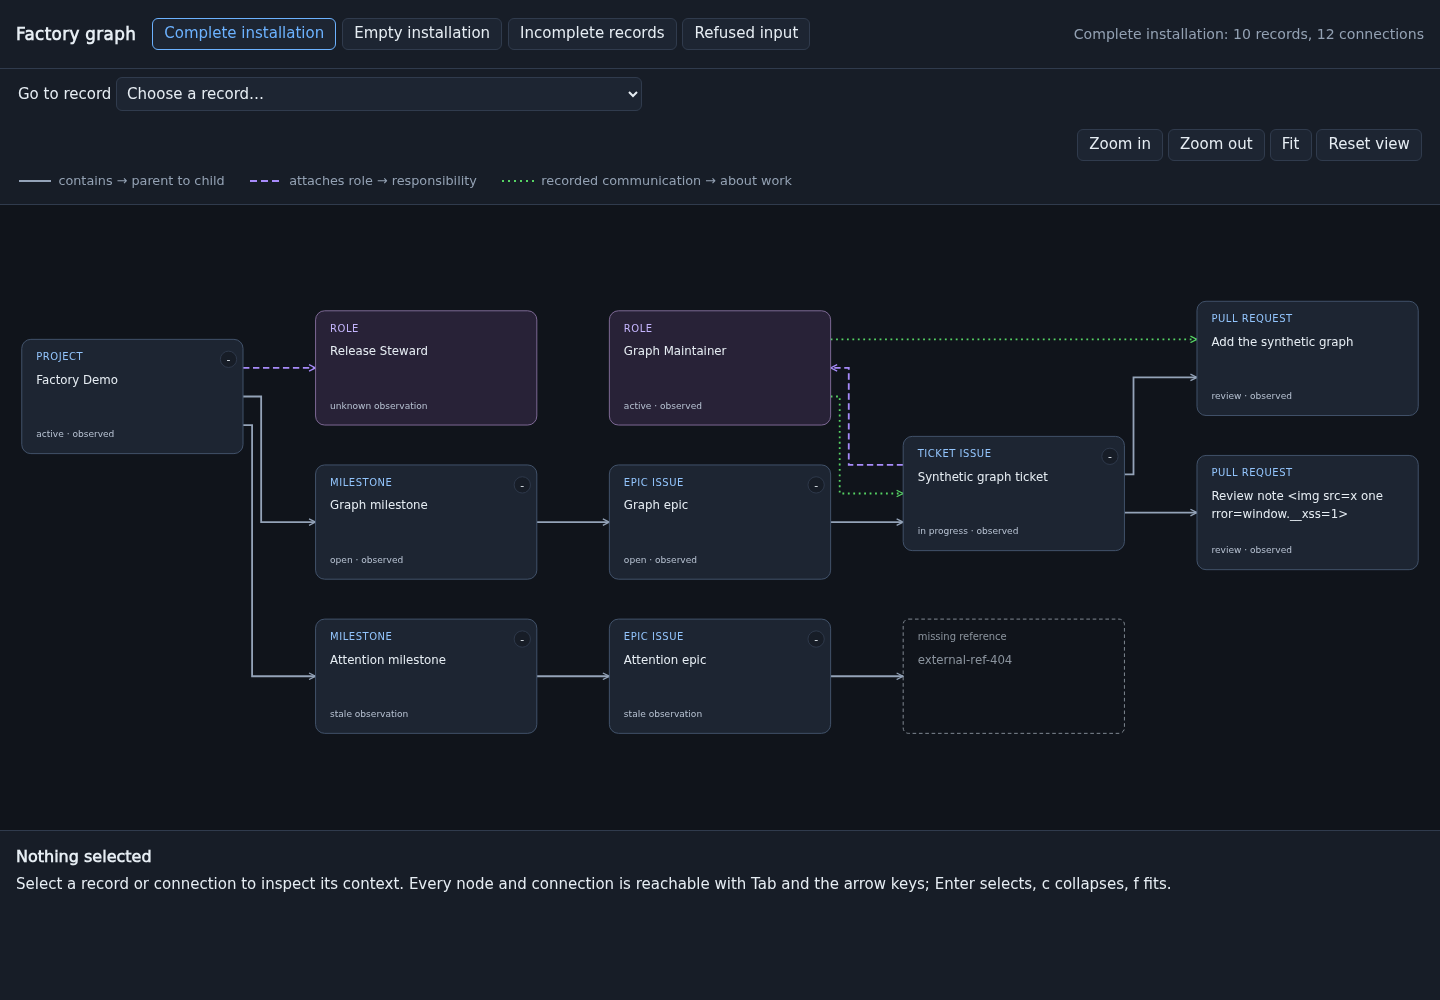Click the 'recorded communication → about work' legend text
The height and width of the screenshot is (1000, 1440).
[x=666, y=181]
